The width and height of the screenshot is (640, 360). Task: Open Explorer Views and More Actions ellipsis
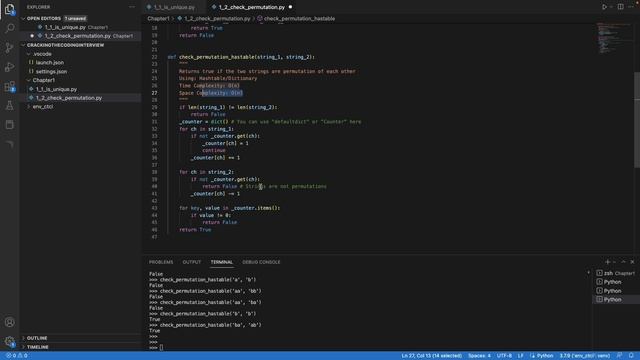(132, 7)
